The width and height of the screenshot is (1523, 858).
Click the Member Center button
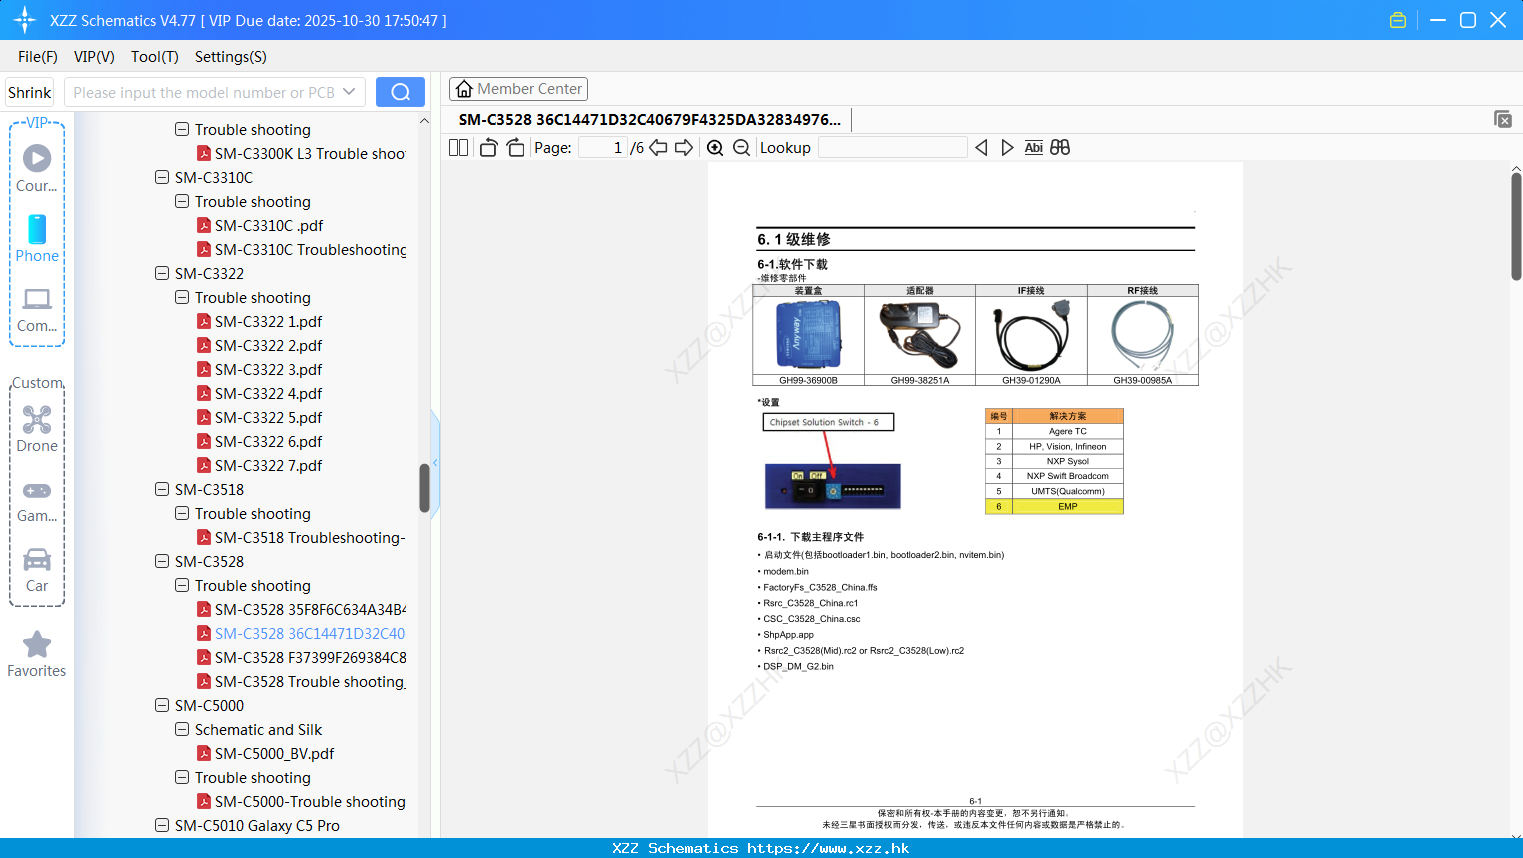(518, 89)
